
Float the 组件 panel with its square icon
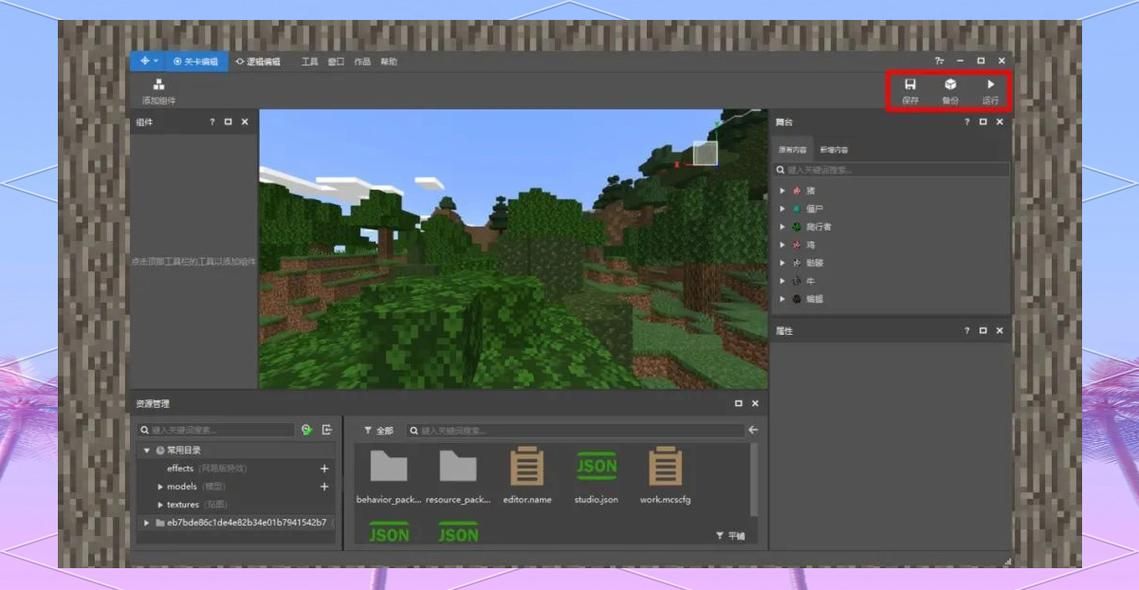coord(228,122)
